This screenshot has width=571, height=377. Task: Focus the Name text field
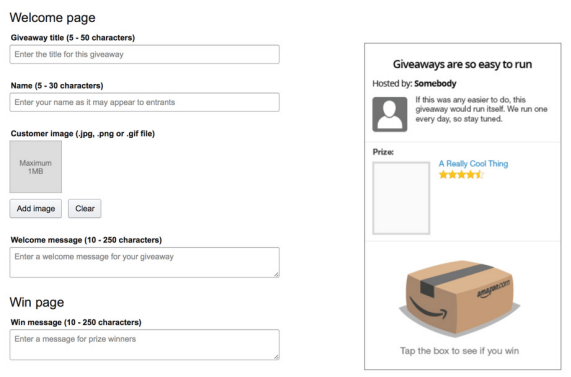[x=144, y=102]
